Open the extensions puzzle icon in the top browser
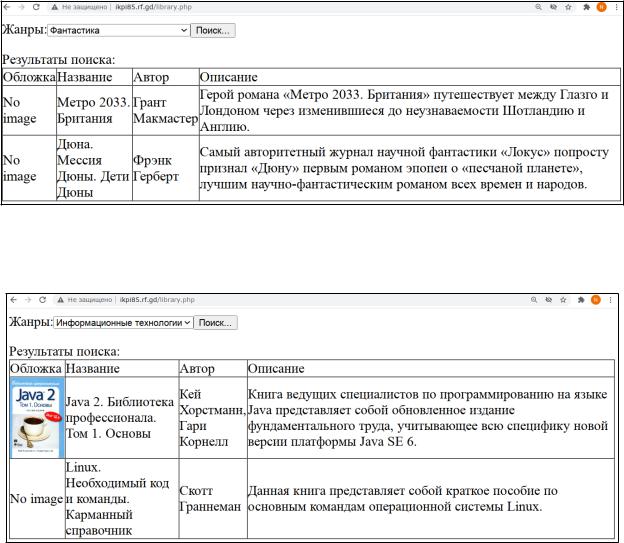Image resolution: width=624 pixels, height=543 pixels. click(585, 6)
